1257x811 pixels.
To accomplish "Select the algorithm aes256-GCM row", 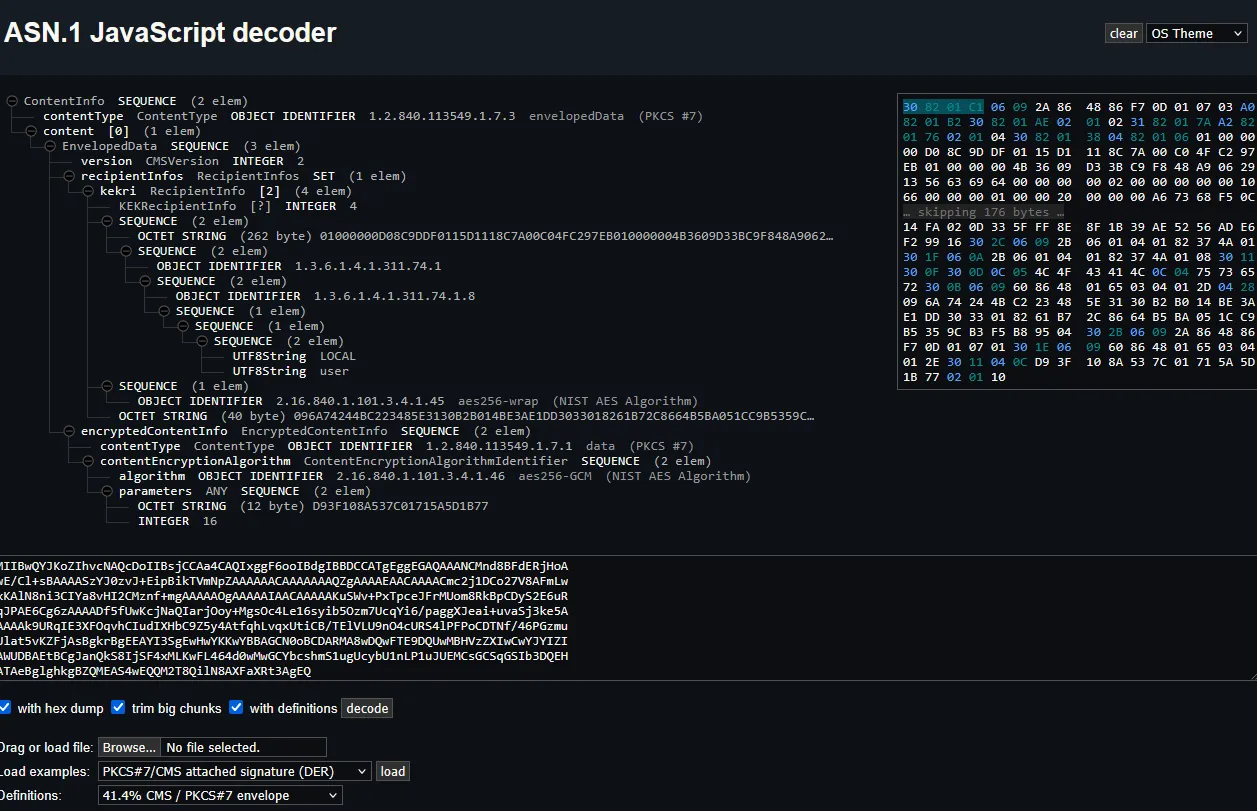I will coord(434,476).
